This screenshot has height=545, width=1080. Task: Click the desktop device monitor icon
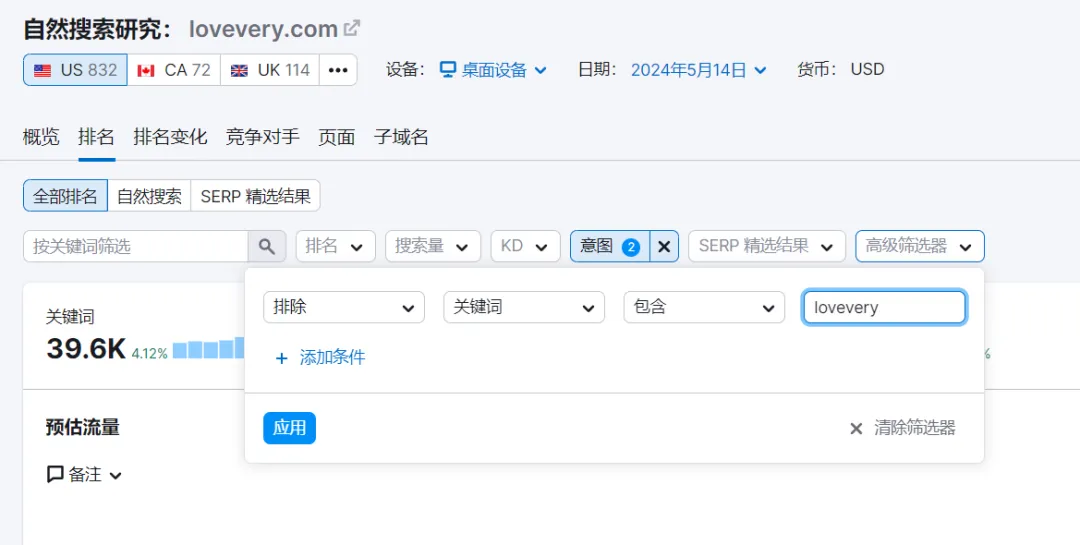click(448, 70)
